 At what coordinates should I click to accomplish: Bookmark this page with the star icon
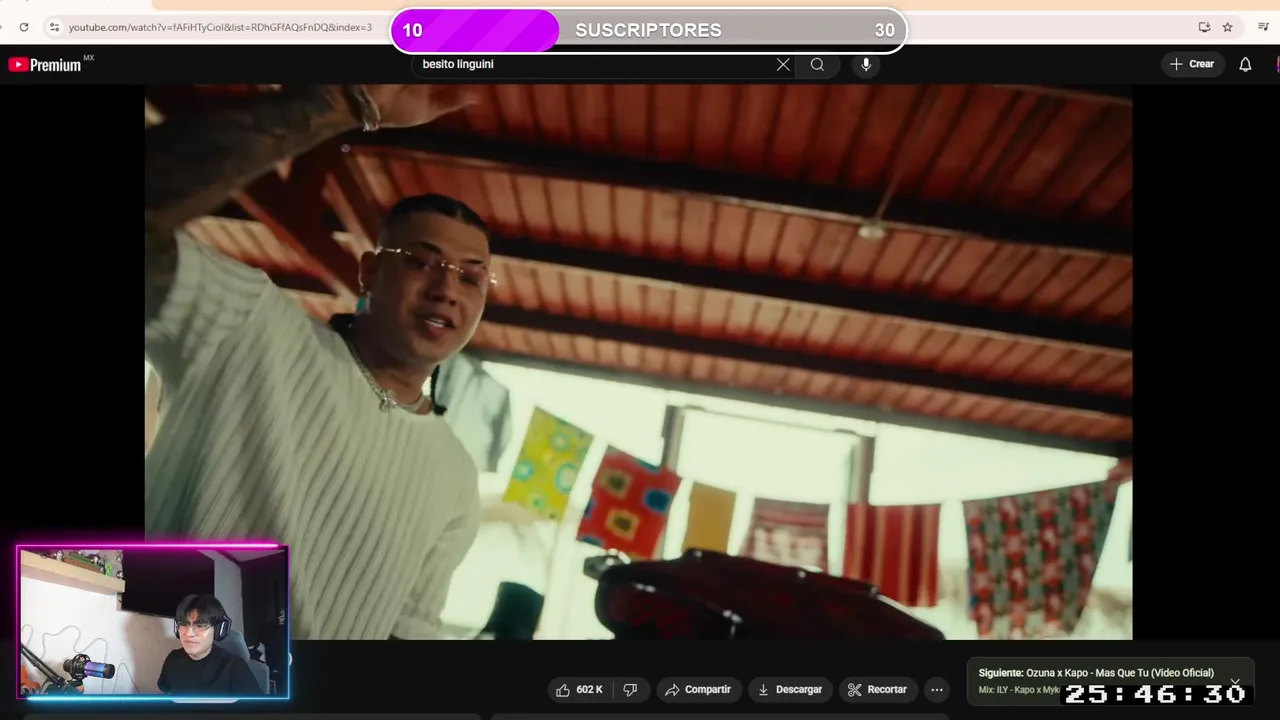[1227, 27]
